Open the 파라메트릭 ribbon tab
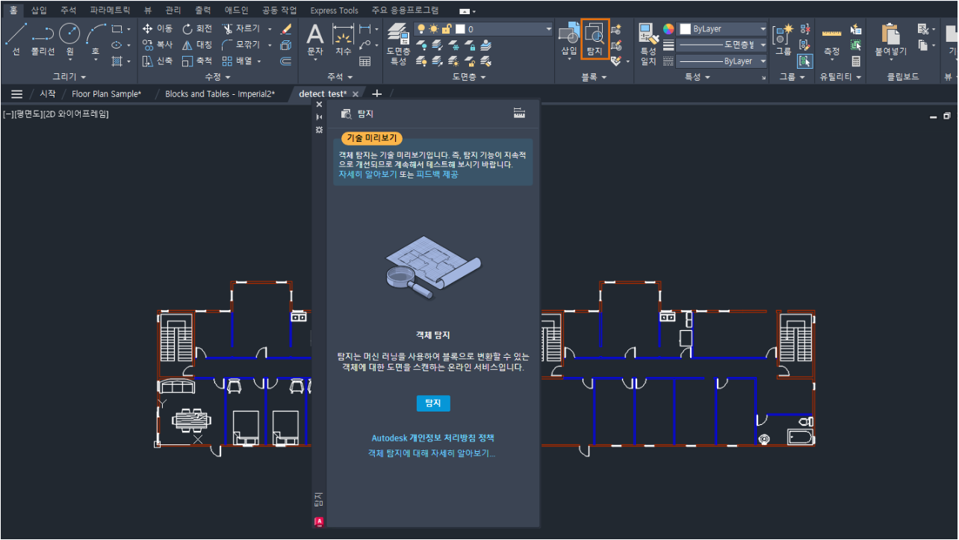The height and width of the screenshot is (540, 959). click(x=110, y=10)
